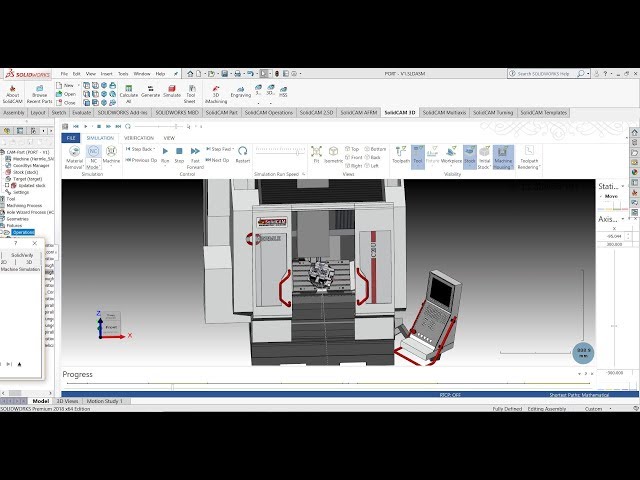Select the Engraving operation icon
Image resolution: width=640 pixels, height=480 pixels.
(240, 91)
